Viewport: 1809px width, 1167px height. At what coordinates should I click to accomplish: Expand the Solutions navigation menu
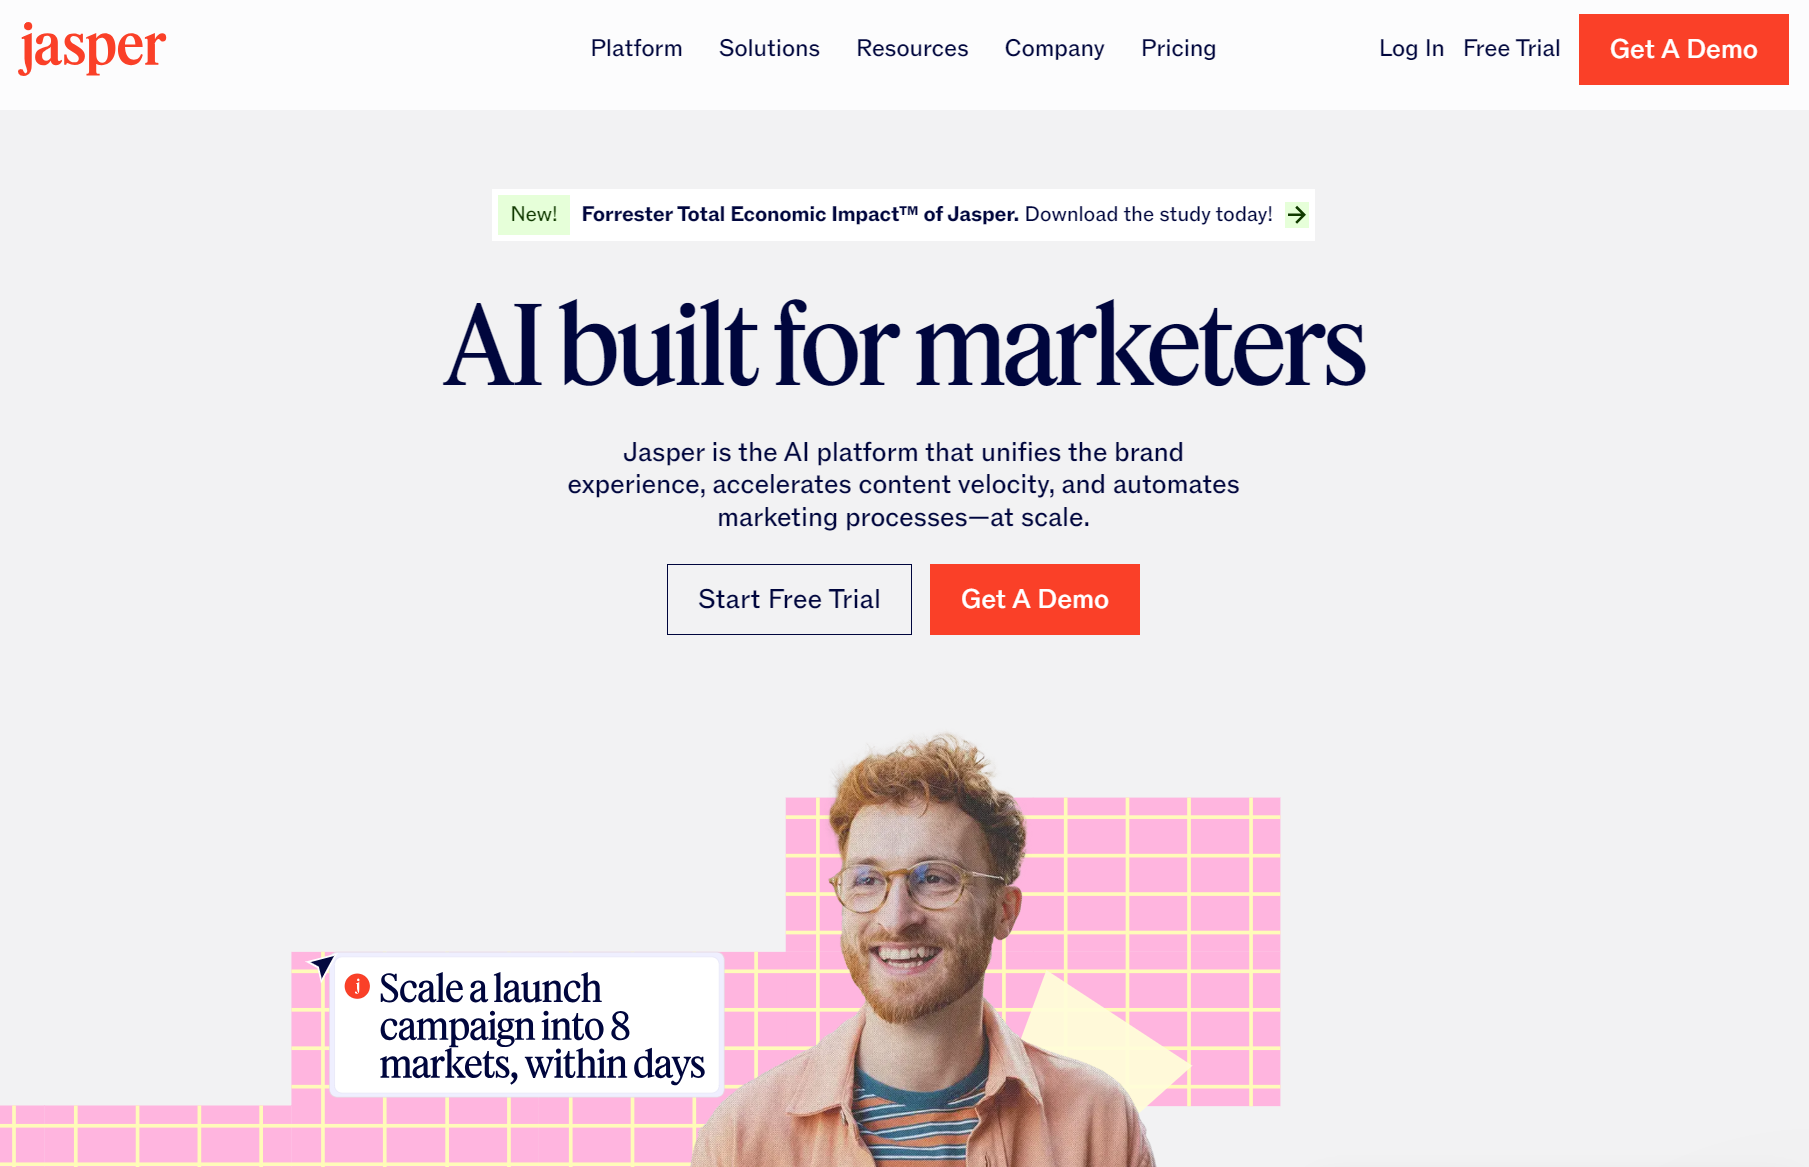click(x=769, y=48)
